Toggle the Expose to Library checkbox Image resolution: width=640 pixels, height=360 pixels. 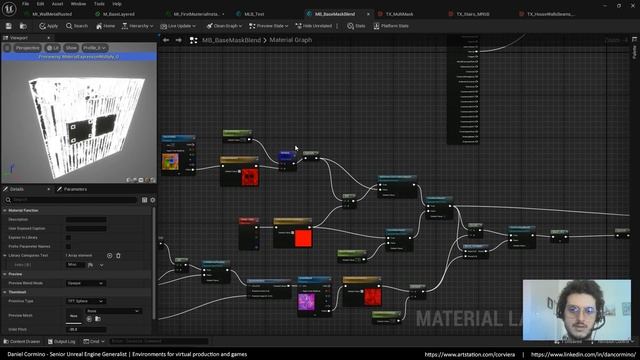(x=68, y=238)
